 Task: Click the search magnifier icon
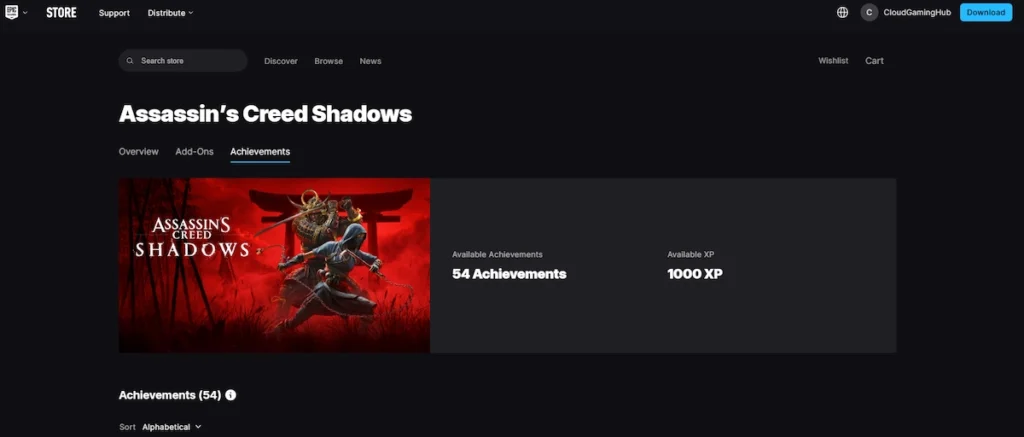130,61
